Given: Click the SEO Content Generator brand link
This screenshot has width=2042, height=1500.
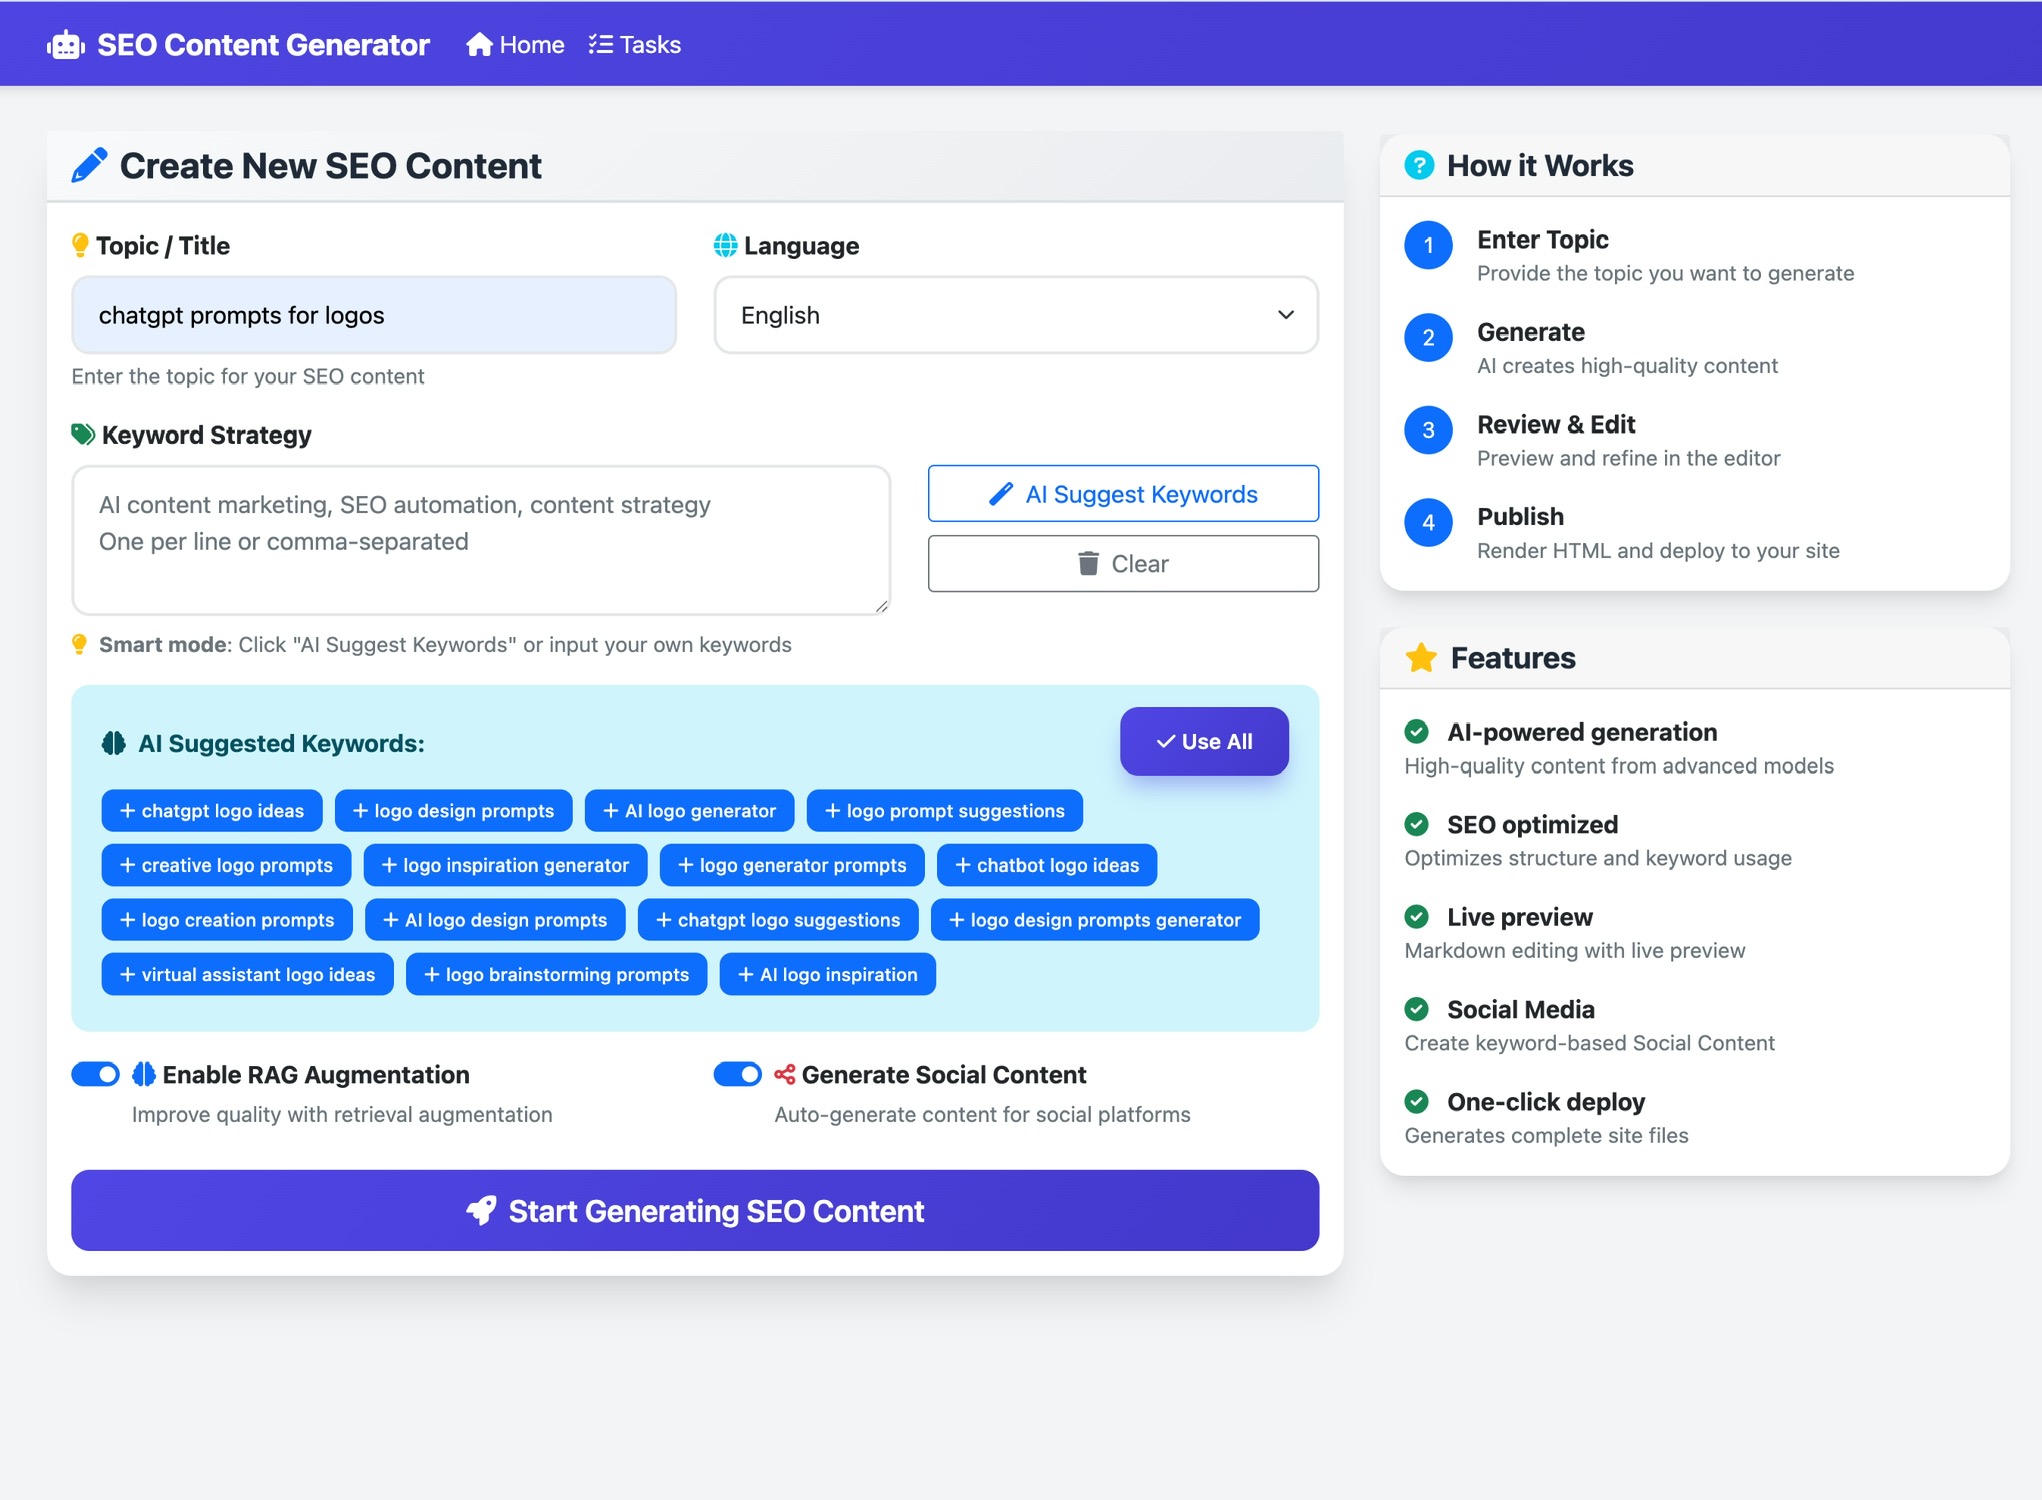Looking at the screenshot, I should [239, 45].
